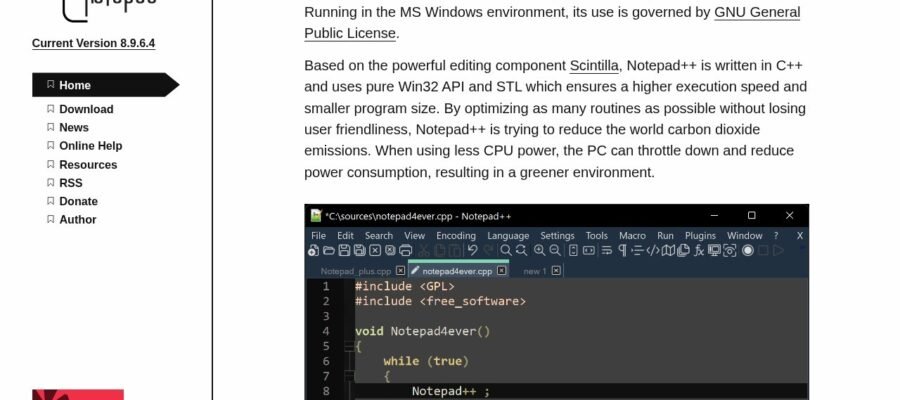The height and width of the screenshot is (400, 900).
Task: Collapse the fold marker at line 7
Action: point(348,376)
